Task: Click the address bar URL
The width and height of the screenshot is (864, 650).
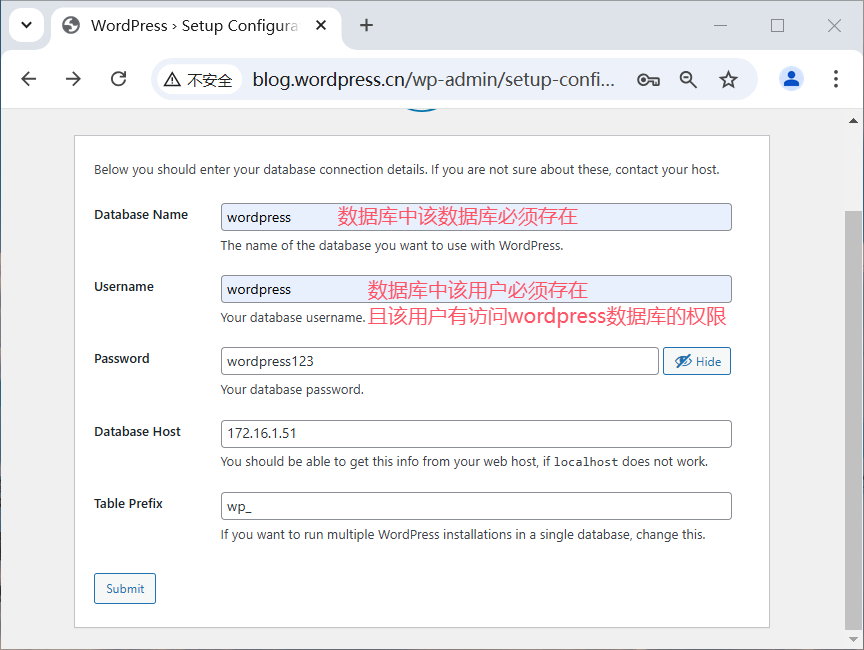Action: coord(433,80)
